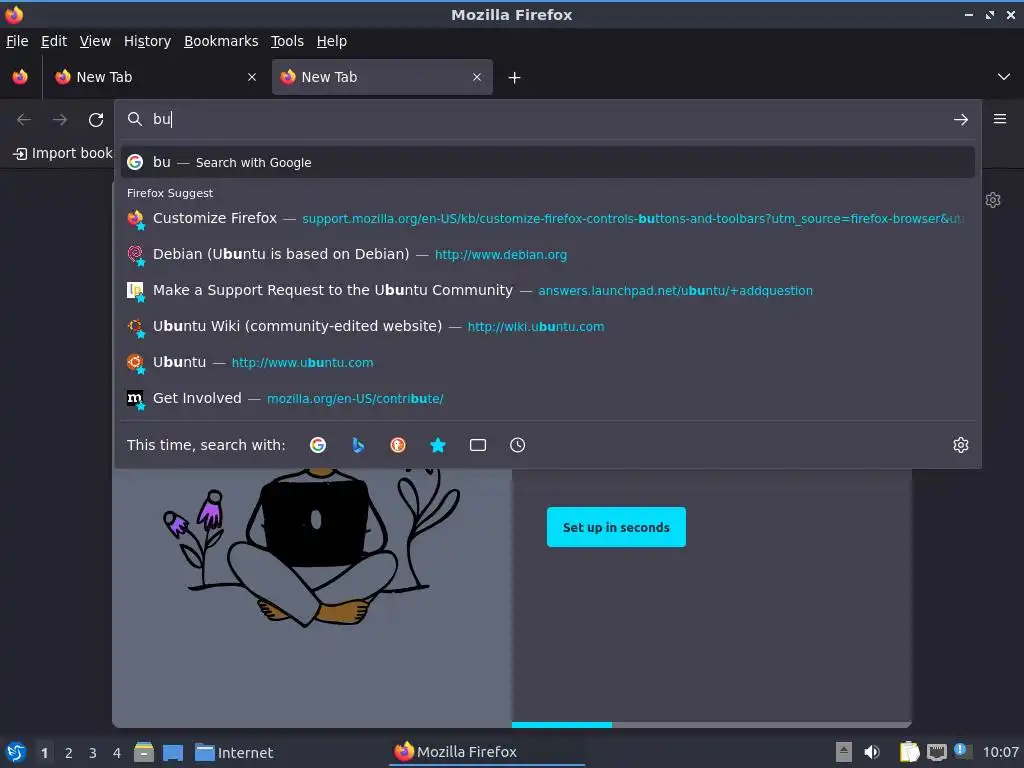Click the Set up in seconds button
Viewport: 1024px width, 768px height.
(x=616, y=527)
